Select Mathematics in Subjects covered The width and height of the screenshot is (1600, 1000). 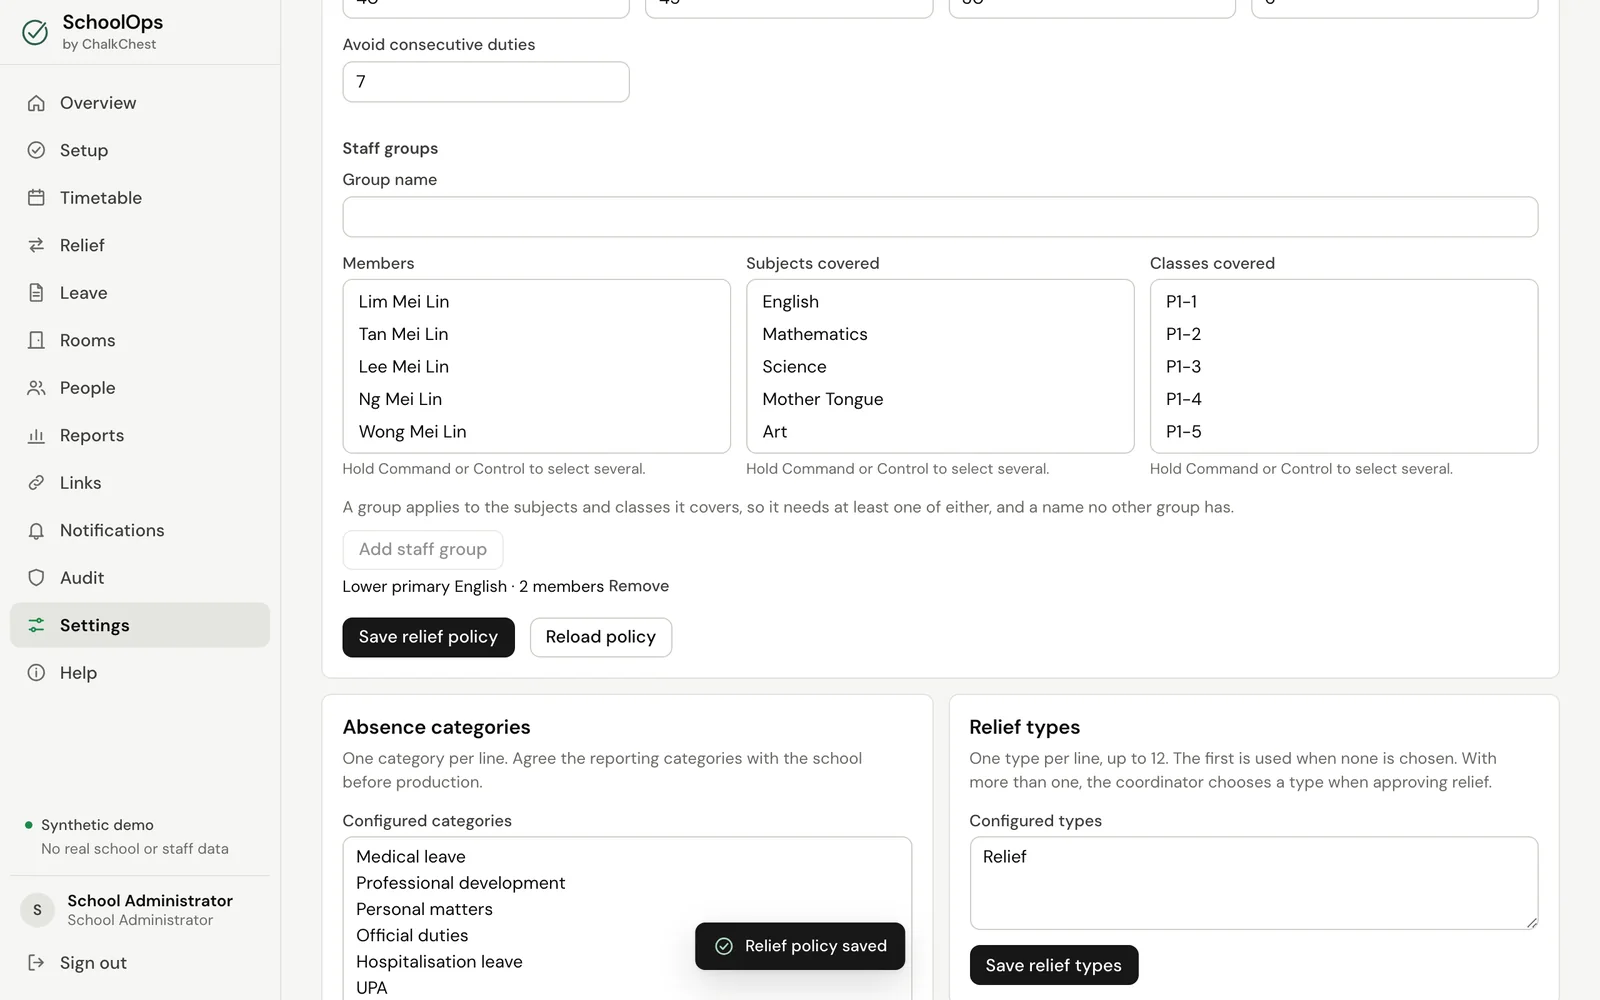tap(940, 334)
